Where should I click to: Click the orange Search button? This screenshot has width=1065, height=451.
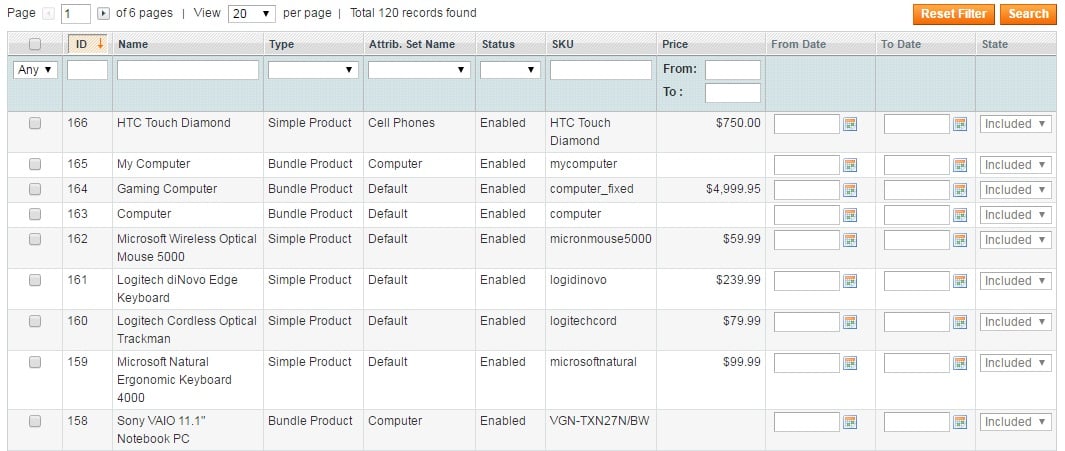(x=1028, y=14)
